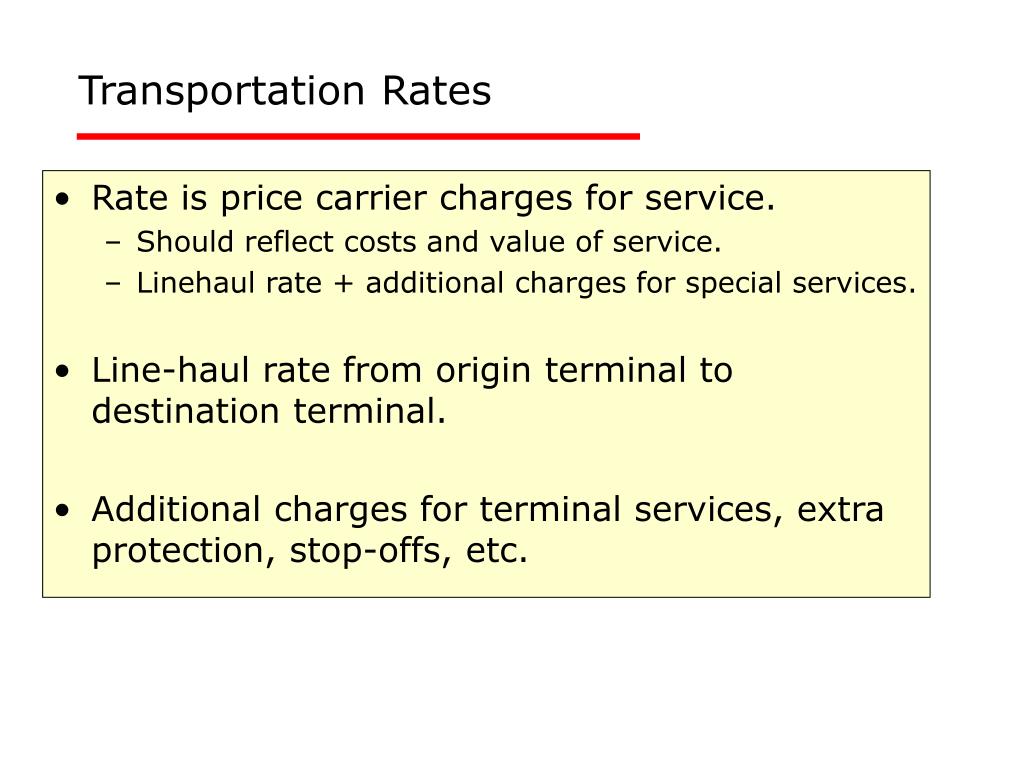Click the bullet dot before 'Rate is price'

coord(62,199)
